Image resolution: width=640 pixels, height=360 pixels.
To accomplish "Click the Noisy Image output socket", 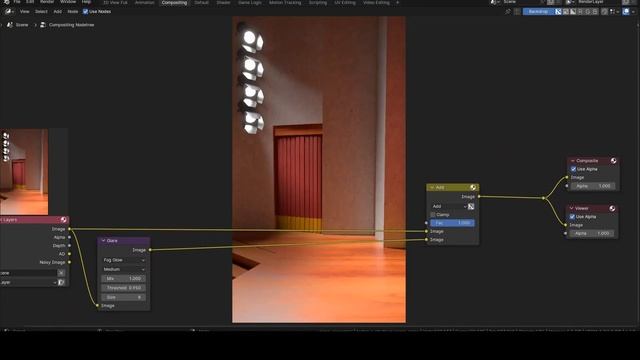I will (x=69, y=262).
